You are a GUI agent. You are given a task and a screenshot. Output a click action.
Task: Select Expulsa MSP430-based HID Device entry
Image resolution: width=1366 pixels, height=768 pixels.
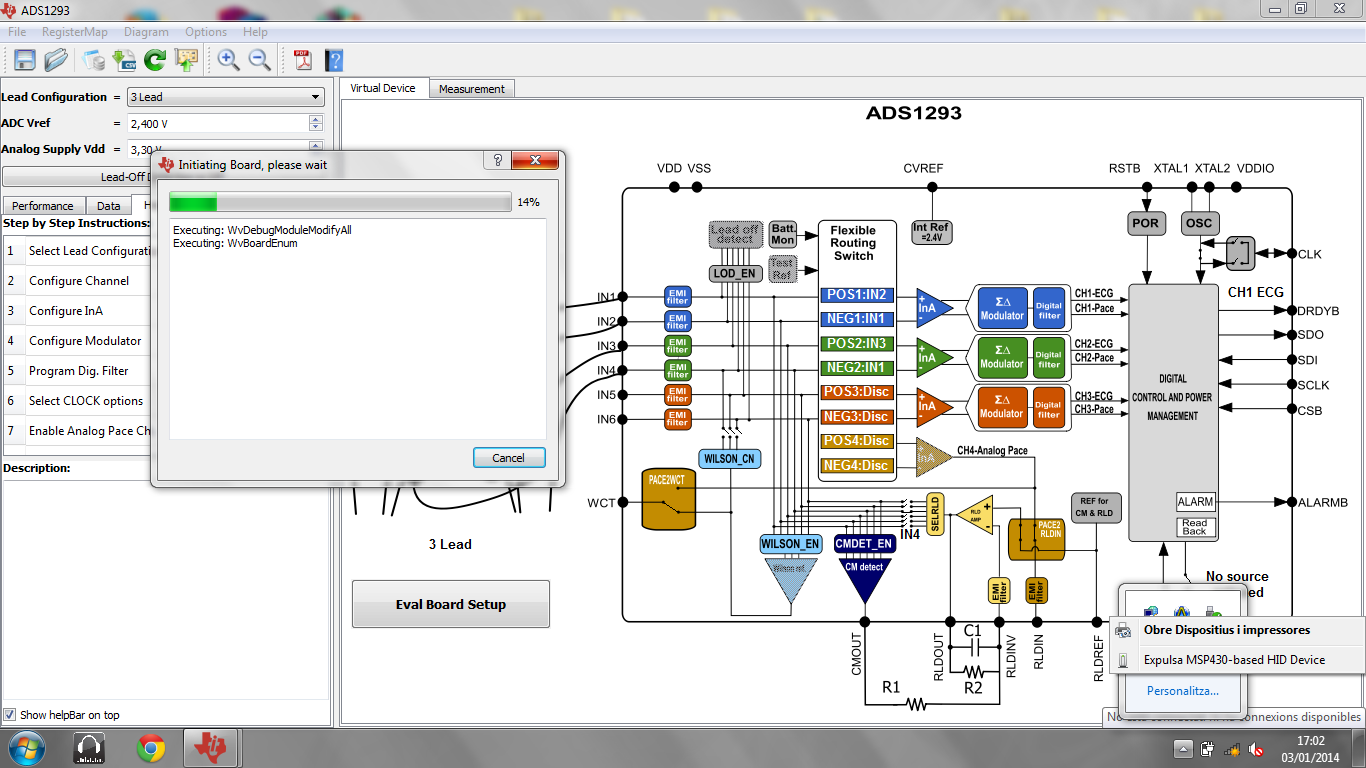(1235, 660)
